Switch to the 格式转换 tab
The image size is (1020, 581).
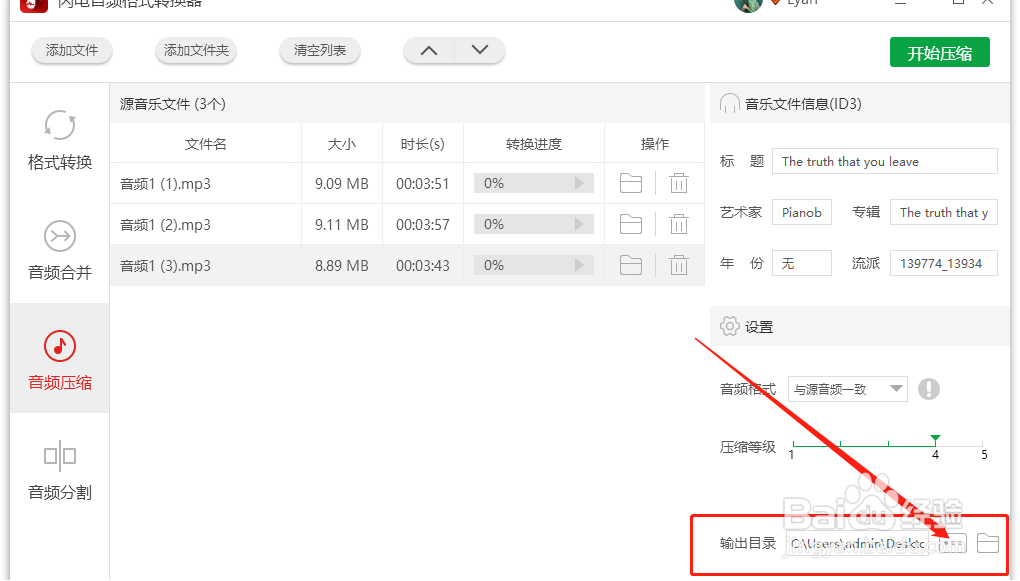click(x=59, y=140)
